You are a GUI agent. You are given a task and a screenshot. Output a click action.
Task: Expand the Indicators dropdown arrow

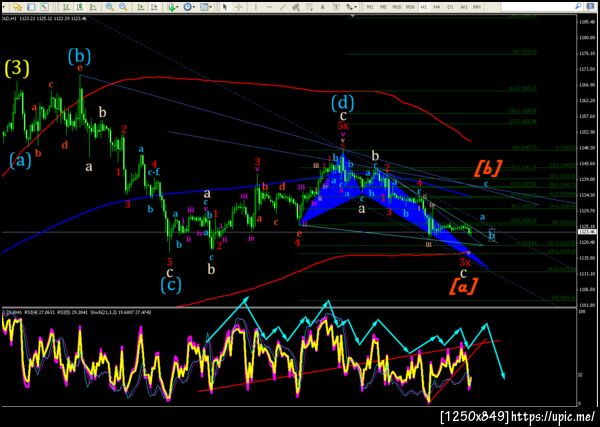[178, 7]
